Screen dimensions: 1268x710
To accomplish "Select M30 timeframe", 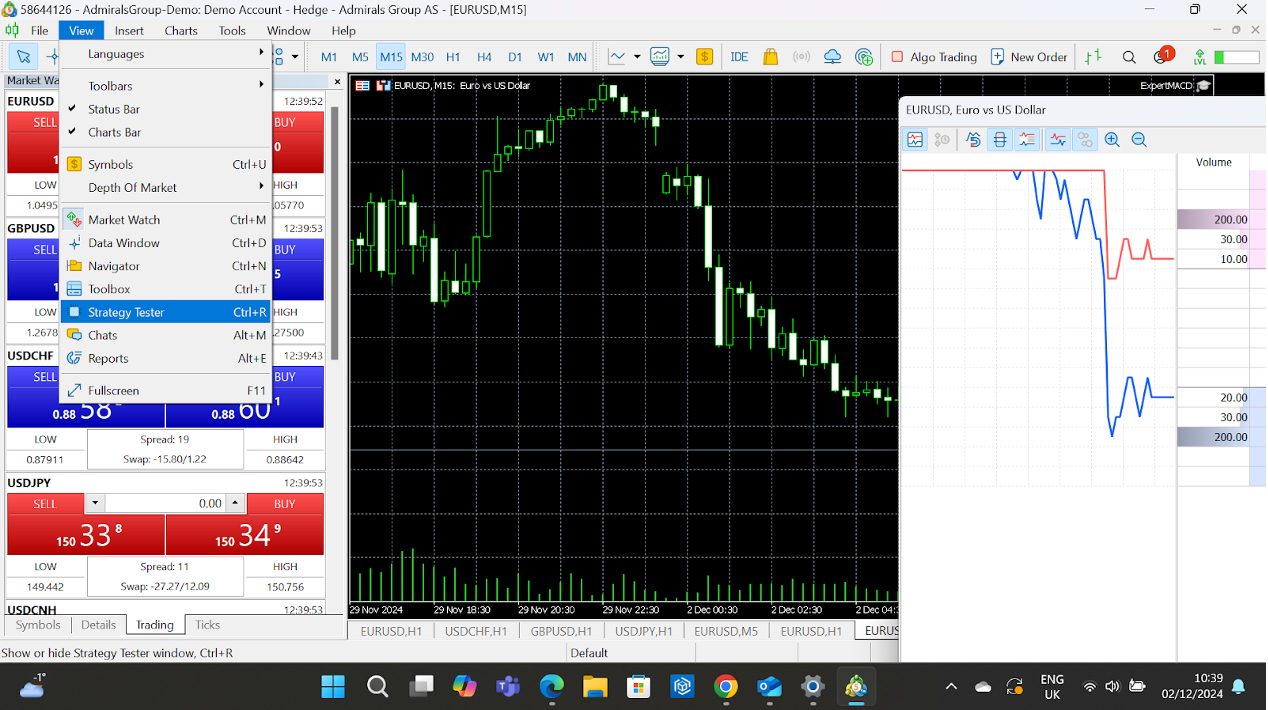I will tap(422, 57).
